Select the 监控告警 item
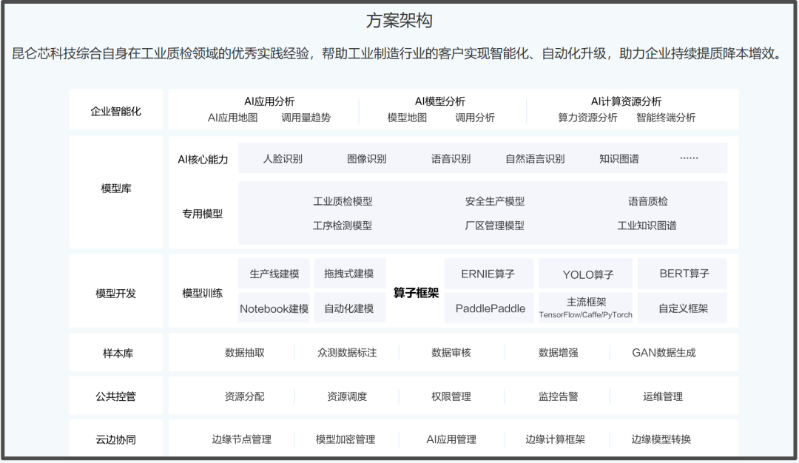 pyautogui.click(x=558, y=396)
